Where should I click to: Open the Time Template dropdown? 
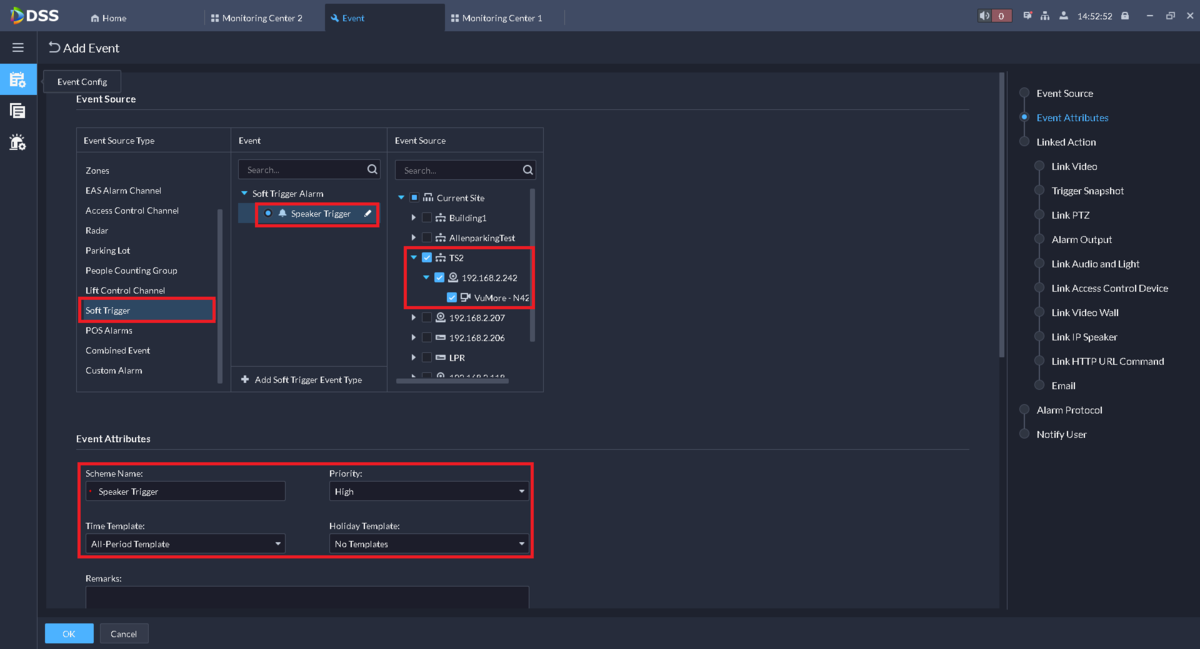(185, 544)
